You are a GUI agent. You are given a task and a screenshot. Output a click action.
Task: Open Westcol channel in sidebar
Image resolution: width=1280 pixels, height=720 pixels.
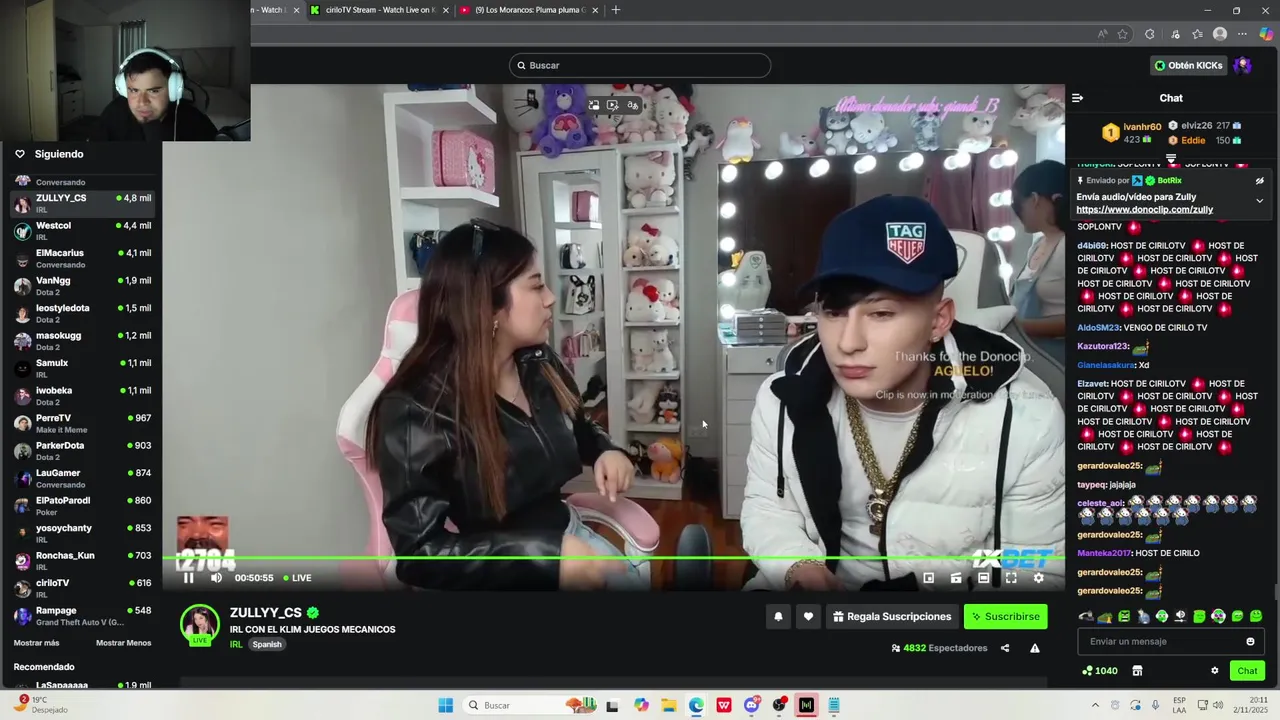(82, 231)
